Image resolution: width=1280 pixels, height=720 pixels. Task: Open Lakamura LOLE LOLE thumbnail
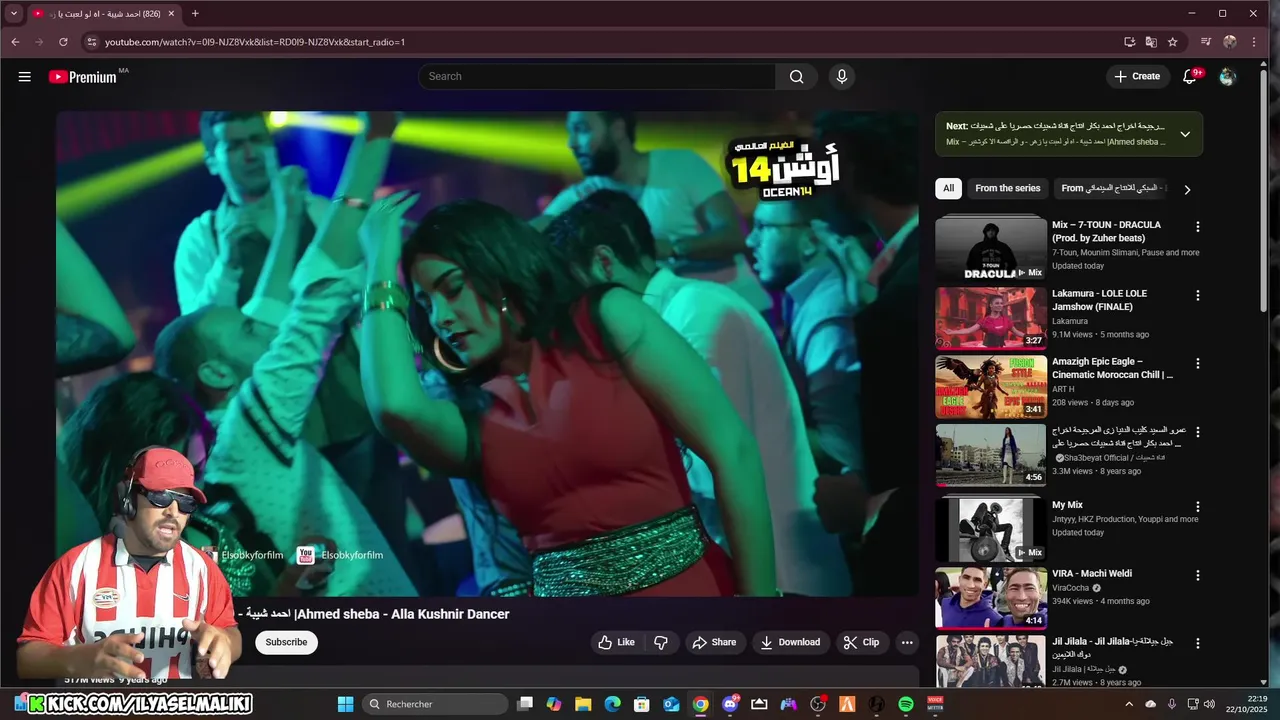991,318
